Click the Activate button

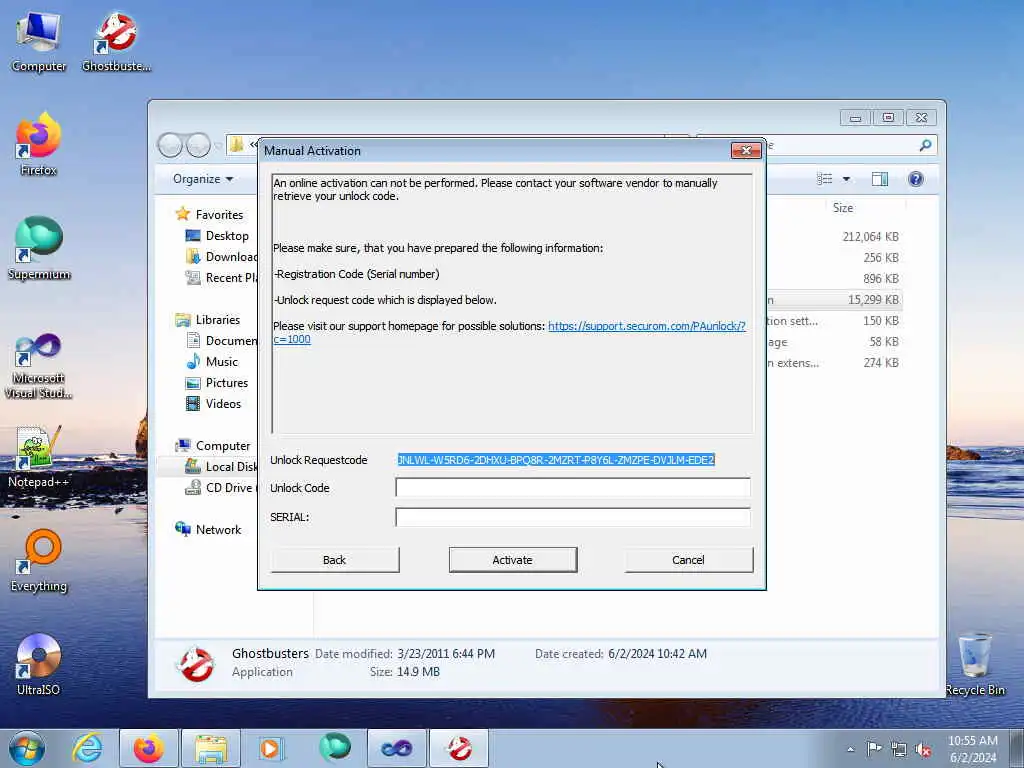[513, 560]
